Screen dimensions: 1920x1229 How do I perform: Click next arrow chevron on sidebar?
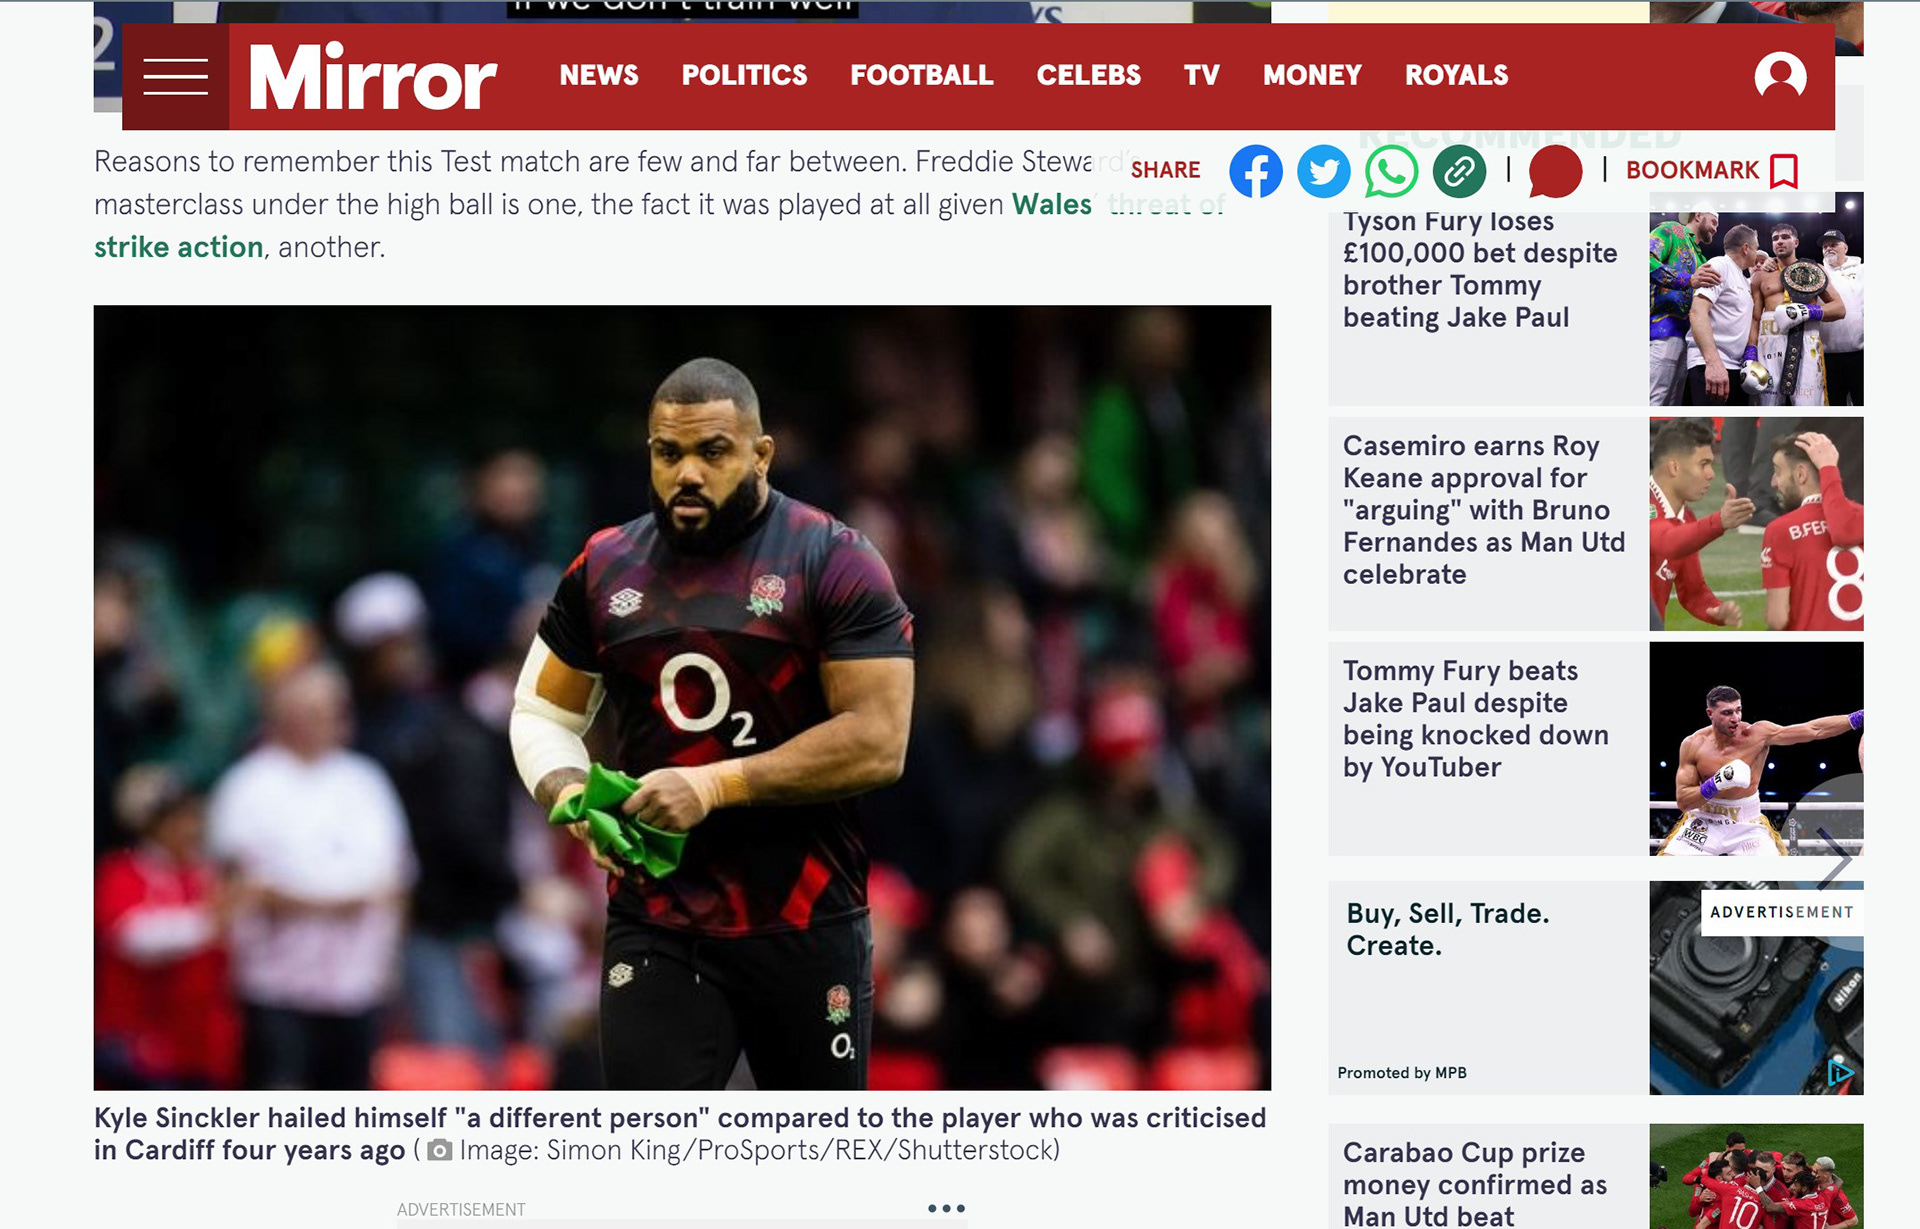click(x=1833, y=858)
